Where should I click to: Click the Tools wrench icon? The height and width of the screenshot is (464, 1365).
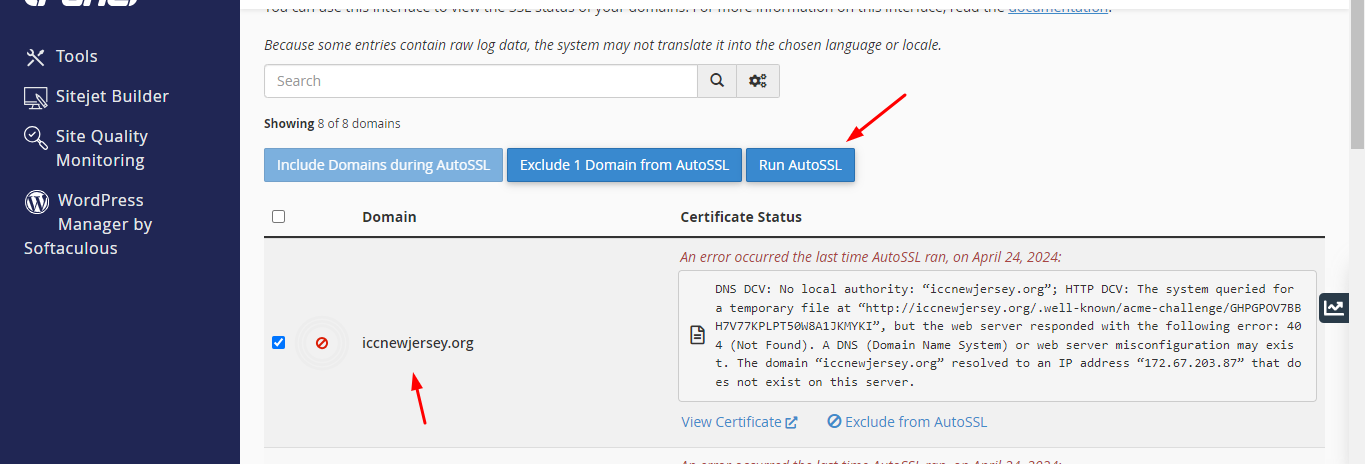tap(36, 57)
